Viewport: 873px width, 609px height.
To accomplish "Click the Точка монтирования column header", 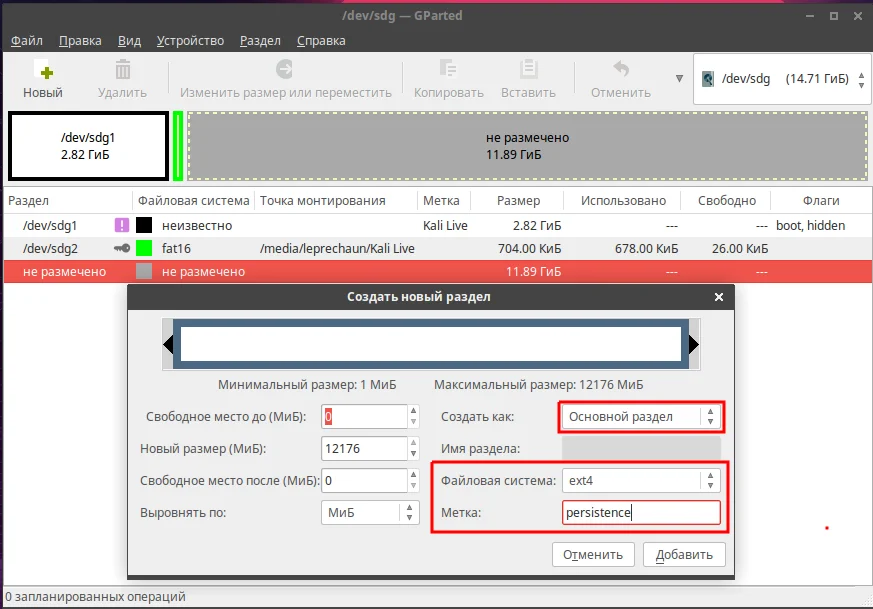I will coord(336,201).
